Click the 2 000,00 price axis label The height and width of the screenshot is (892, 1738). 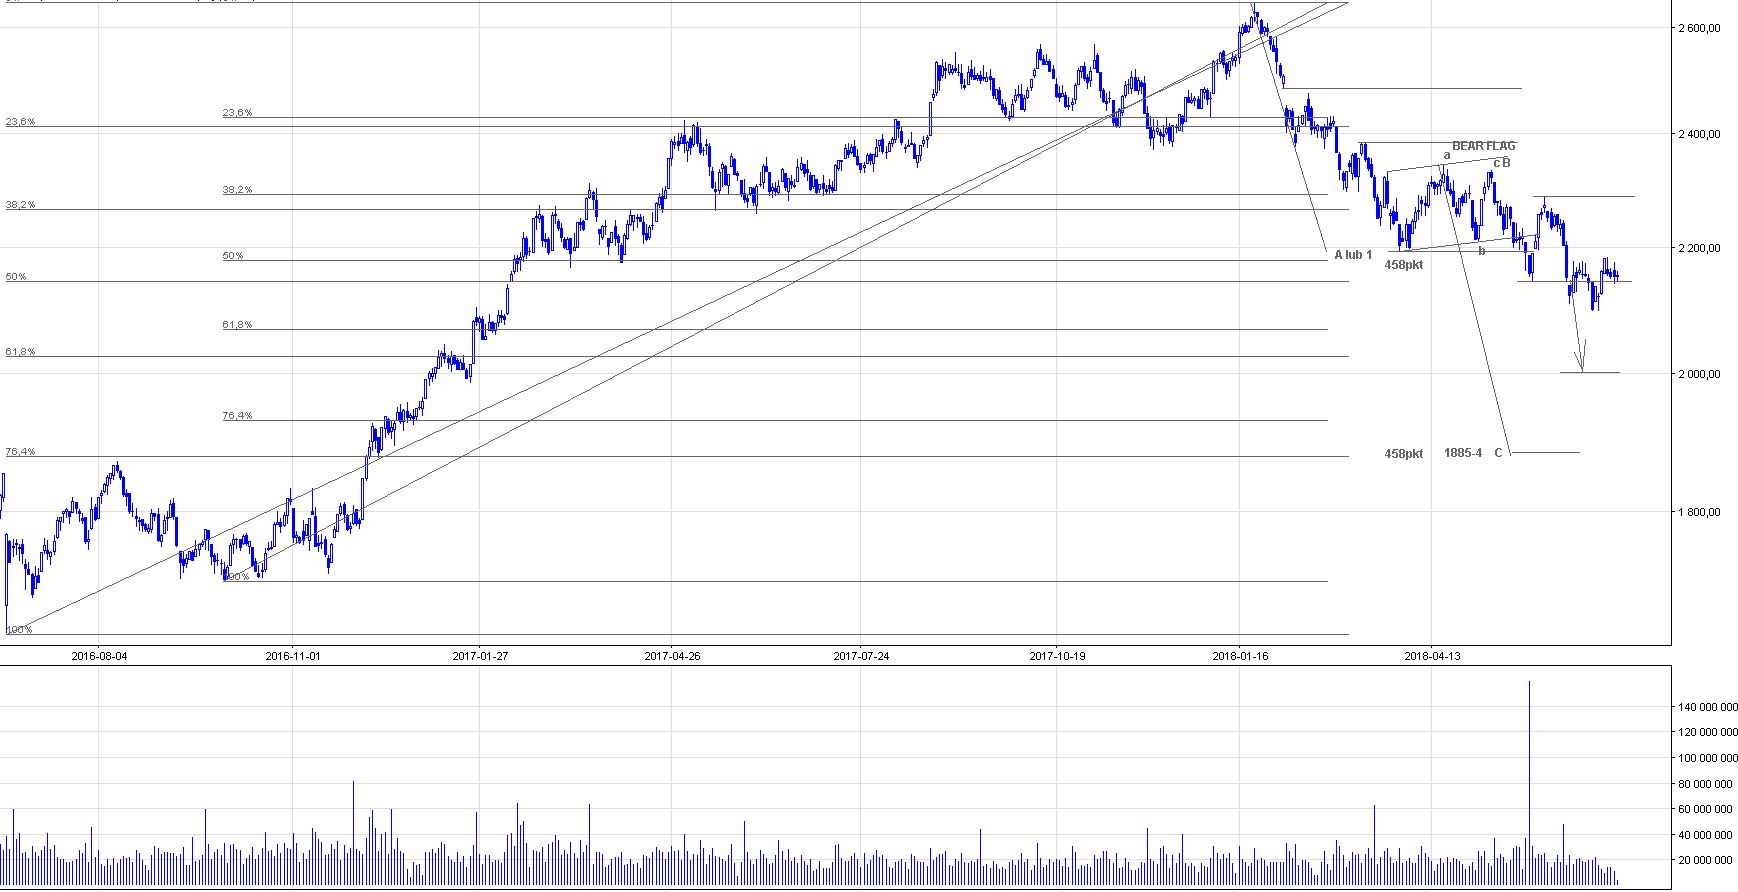1698,374
